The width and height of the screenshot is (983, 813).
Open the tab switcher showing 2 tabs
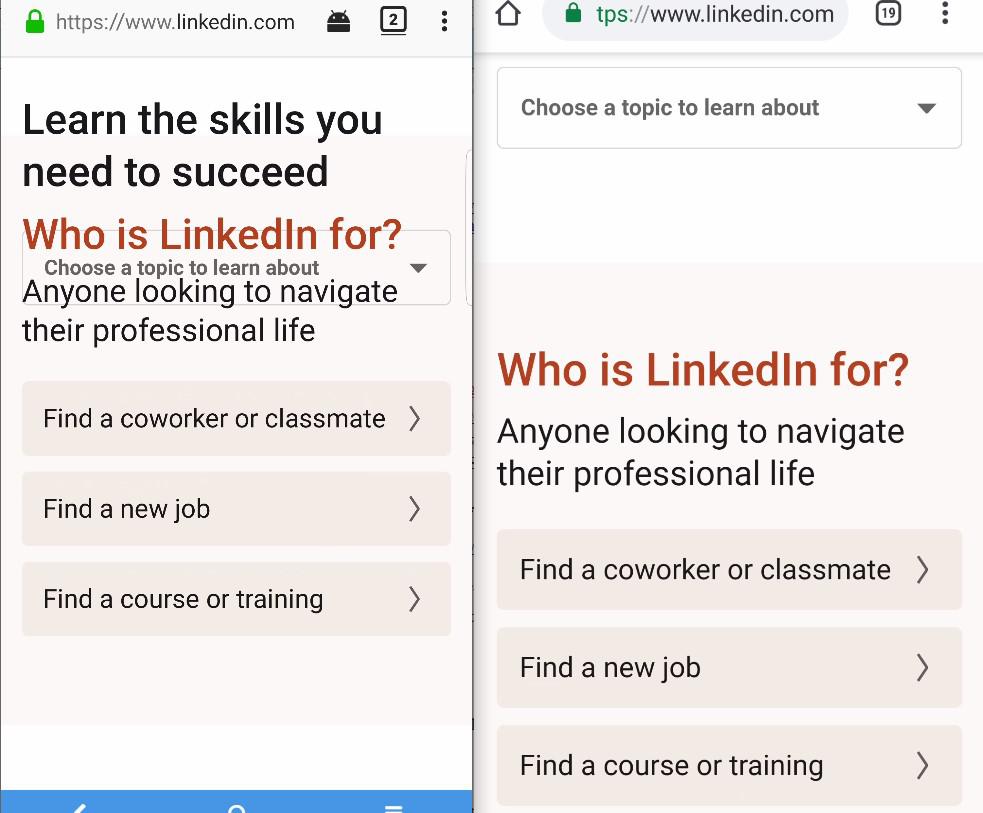pyautogui.click(x=393, y=21)
